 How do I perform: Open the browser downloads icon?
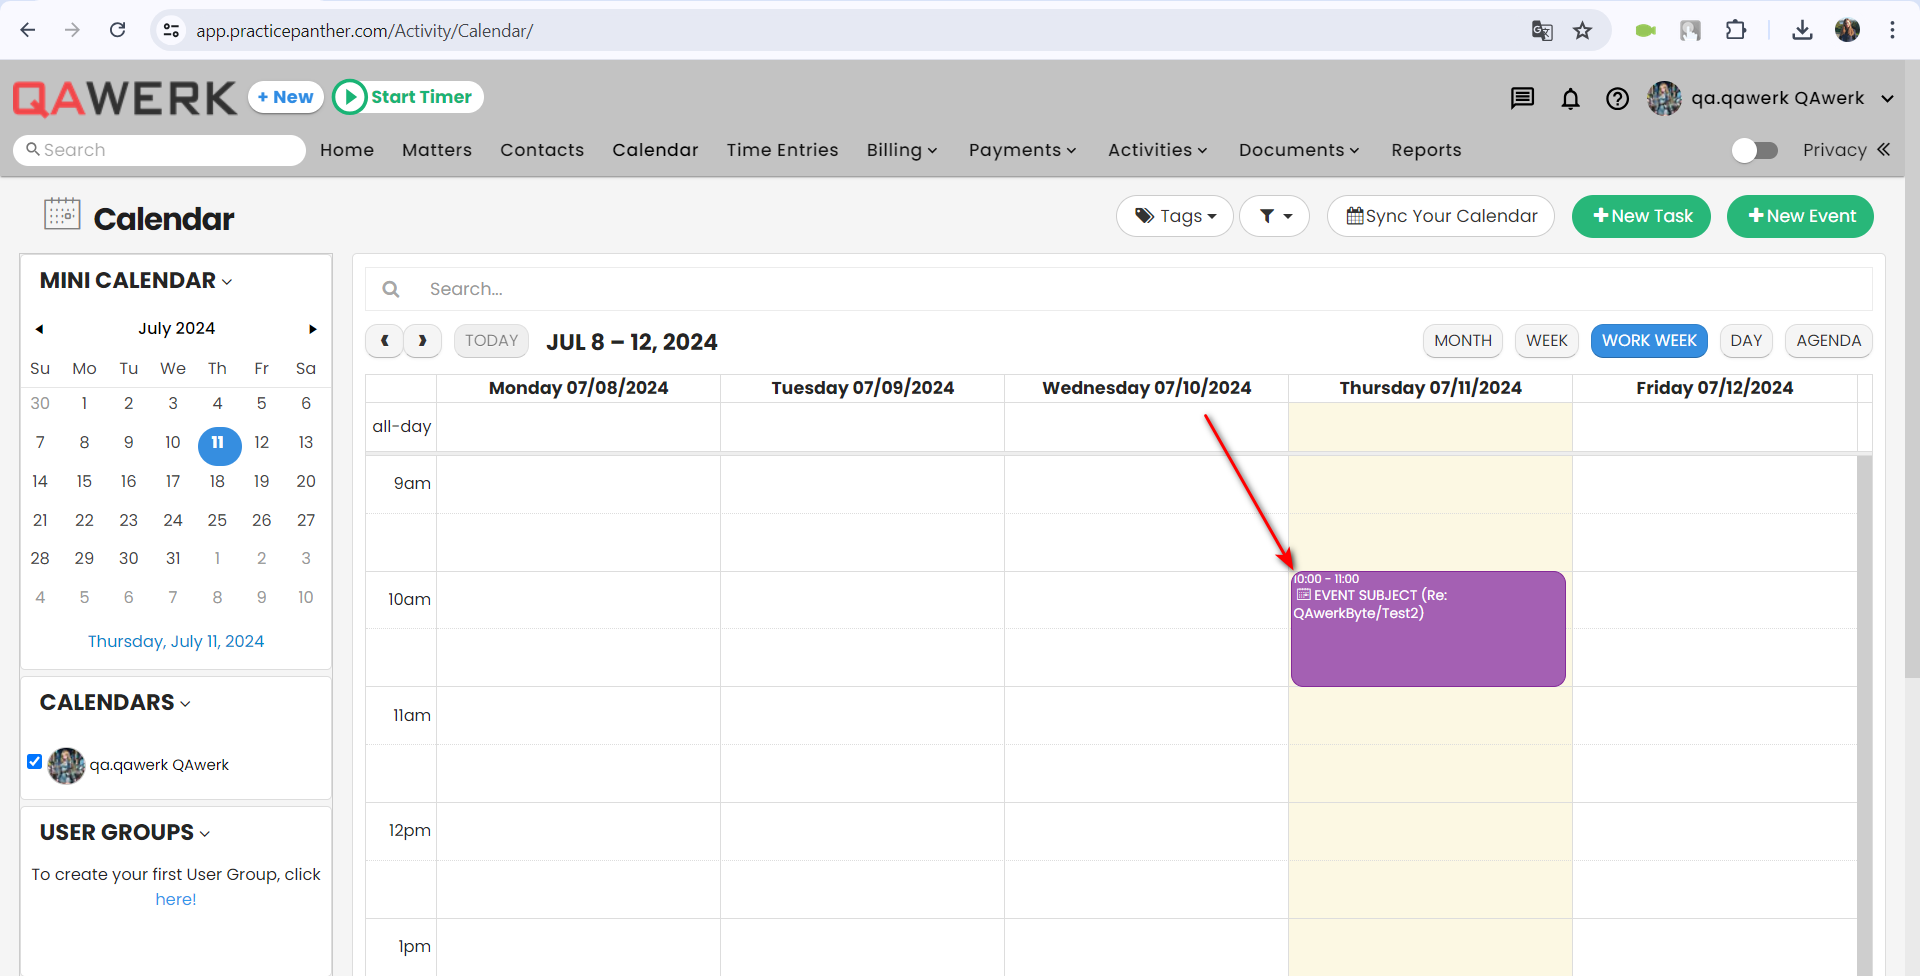pyautogui.click(x=1802, y=30)
